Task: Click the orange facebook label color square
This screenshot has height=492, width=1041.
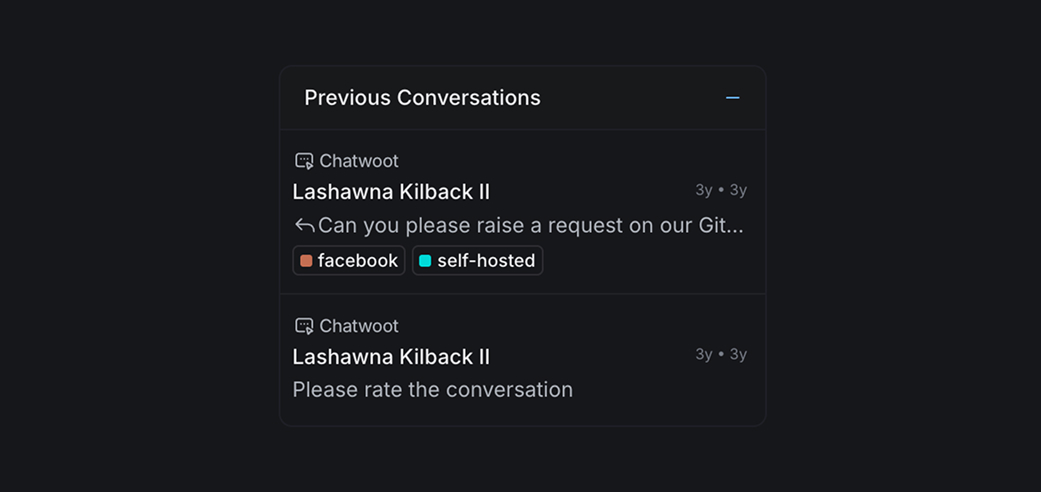Action: (306, 261)
